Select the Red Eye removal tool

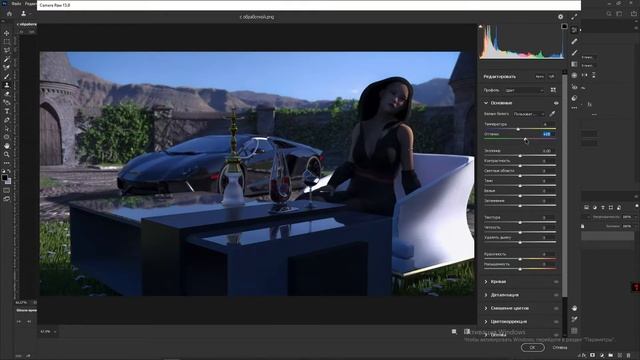574,87
